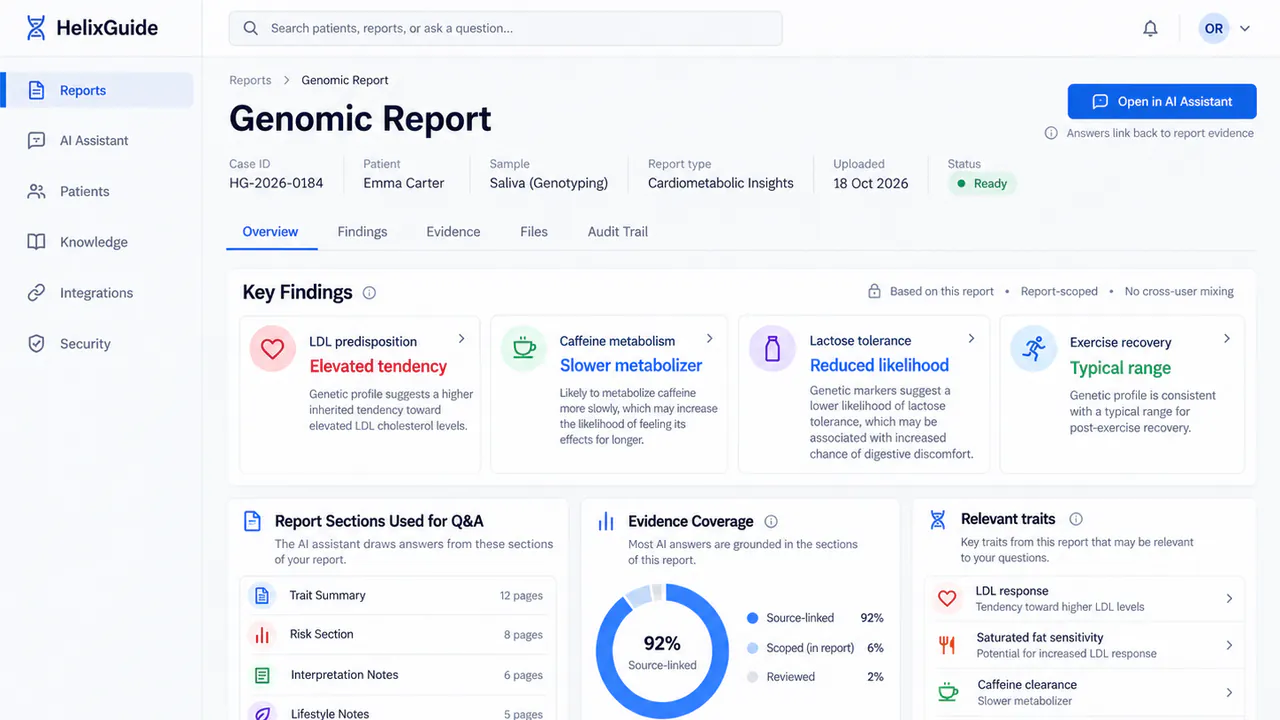Expand the LDL response trait chevron

click(x=1229, y=599)
